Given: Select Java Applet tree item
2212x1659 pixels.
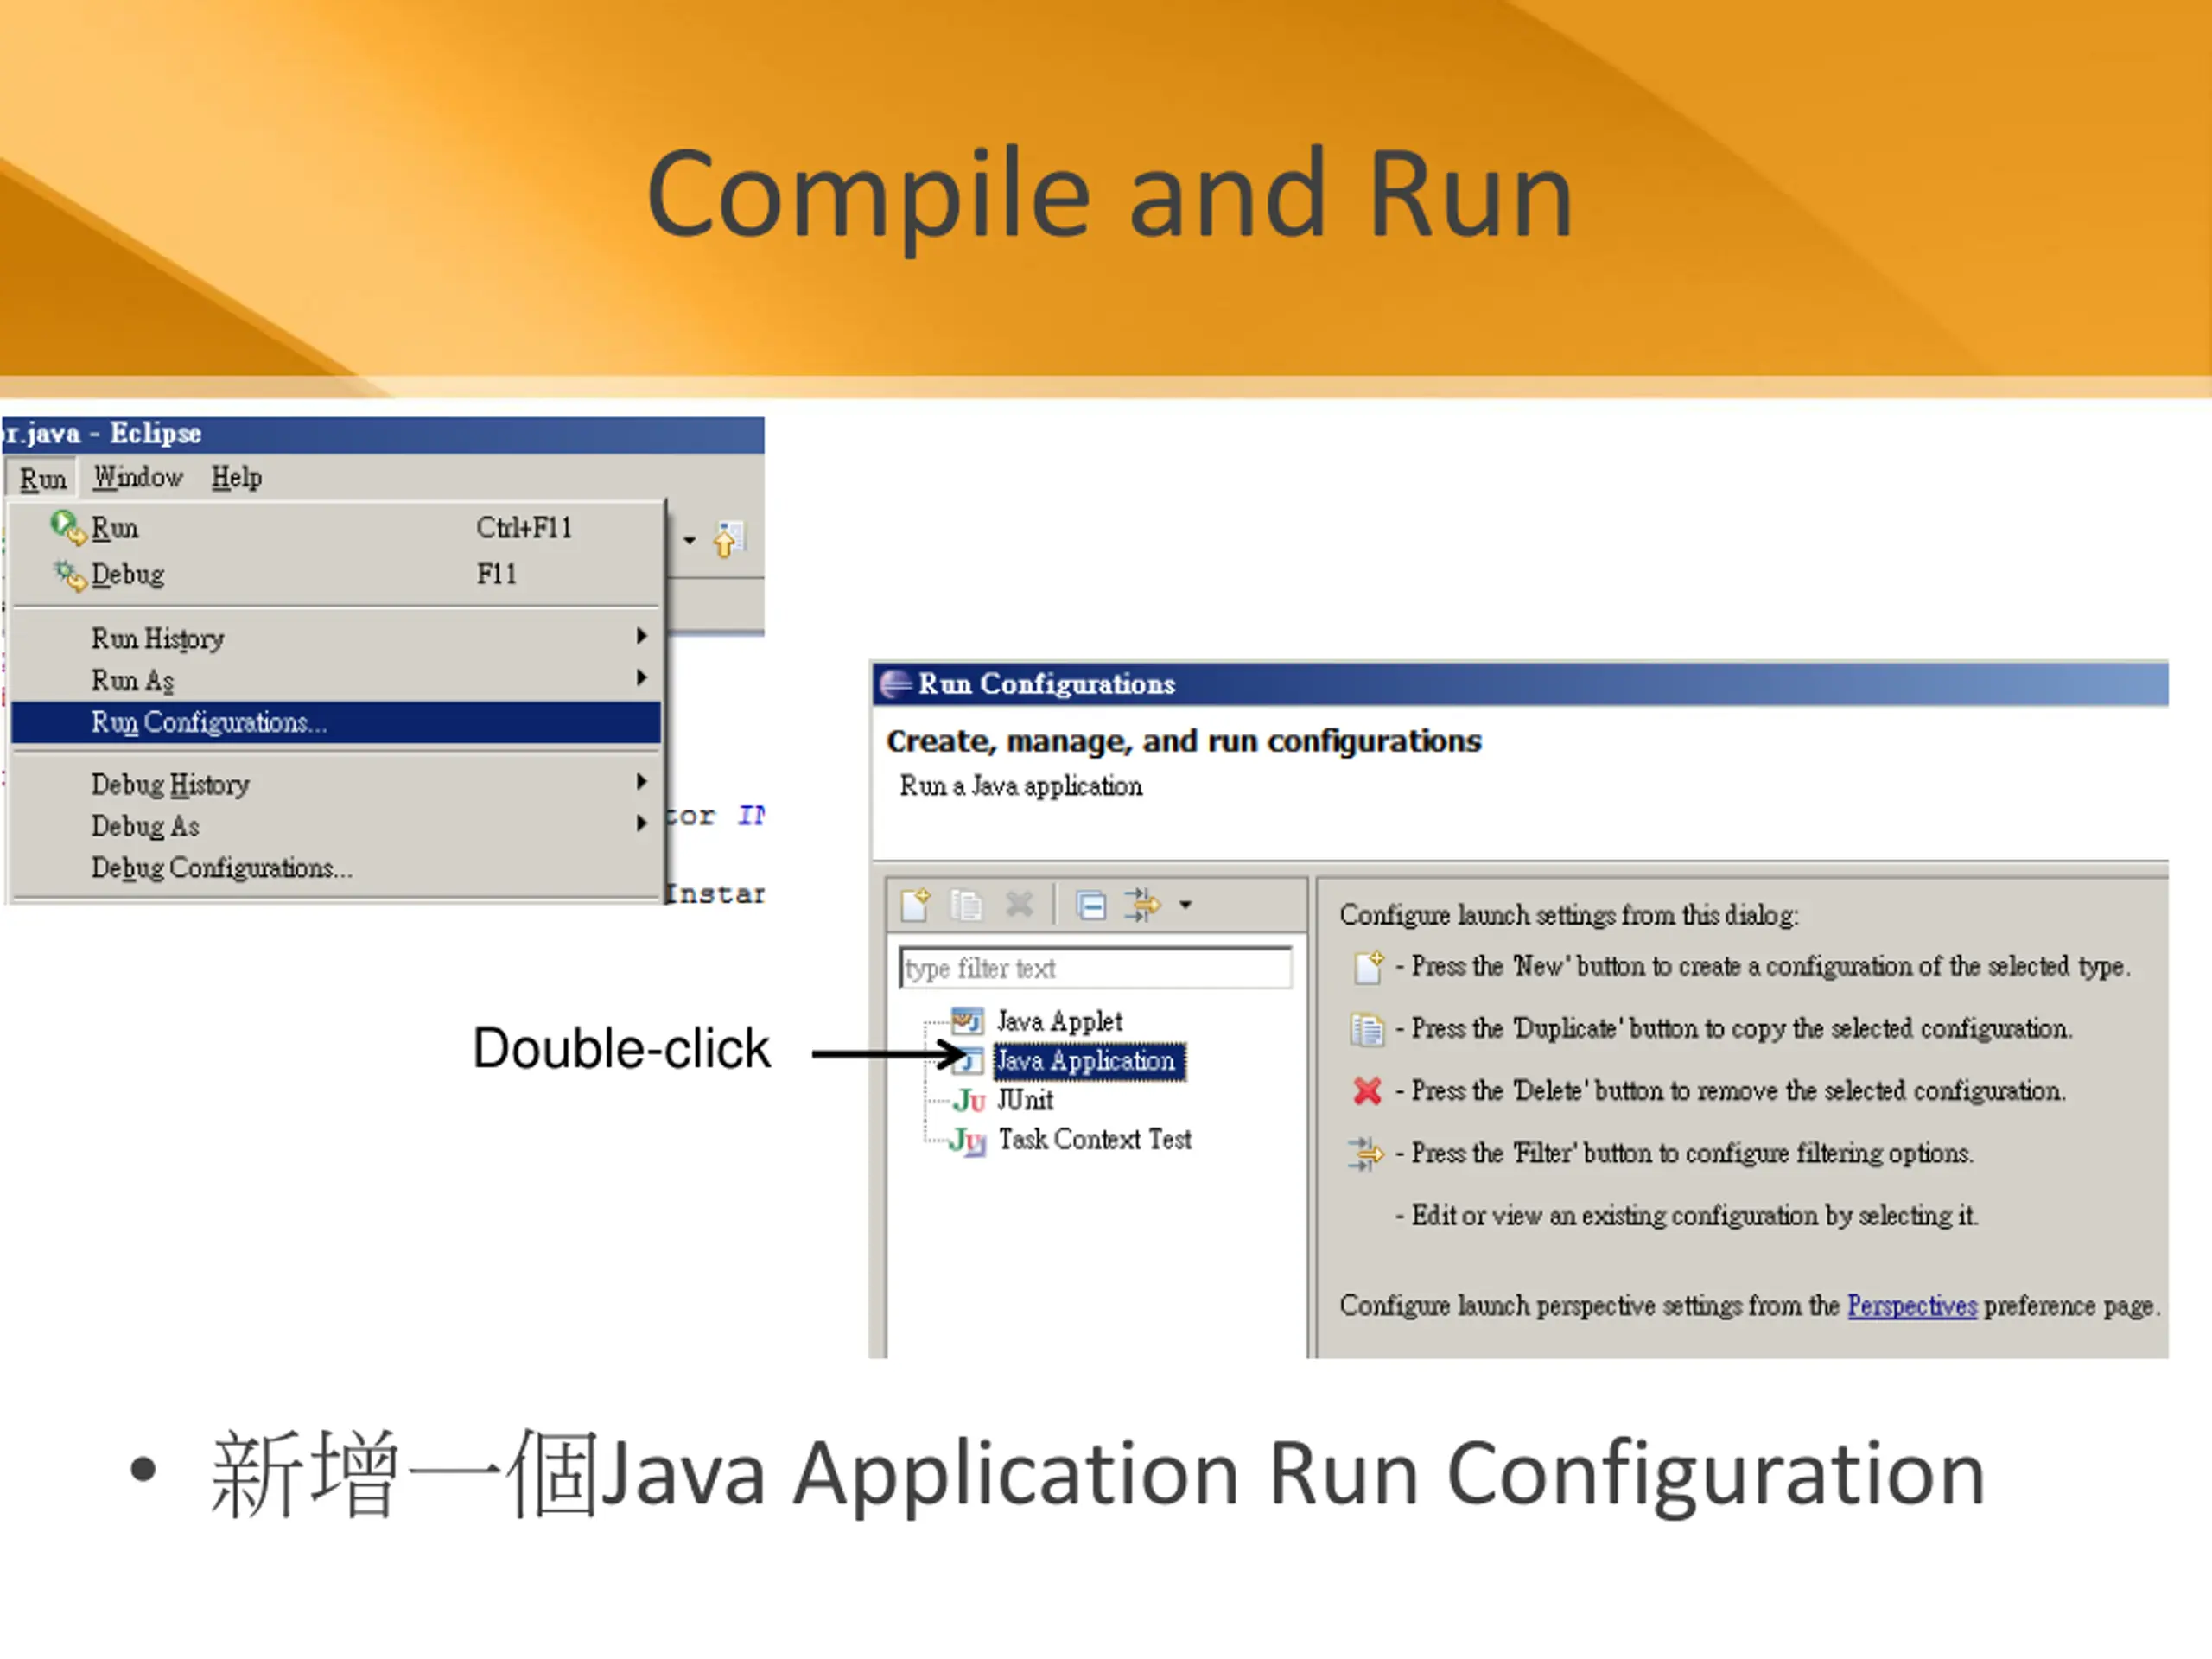Looking at the screenshot, I should click(x=1059, y=1021).
